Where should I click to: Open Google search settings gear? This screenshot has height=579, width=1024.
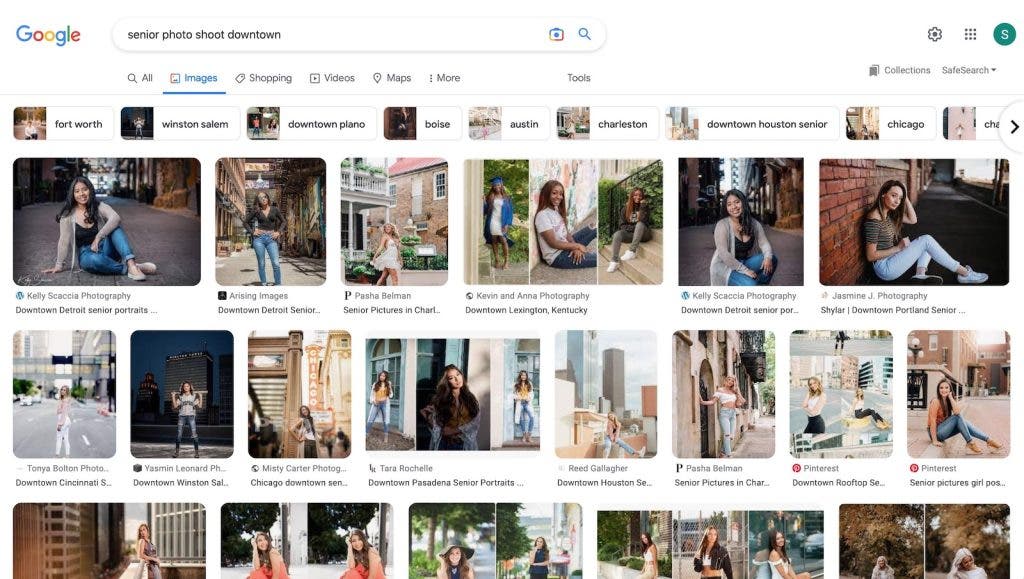[933, 33]
